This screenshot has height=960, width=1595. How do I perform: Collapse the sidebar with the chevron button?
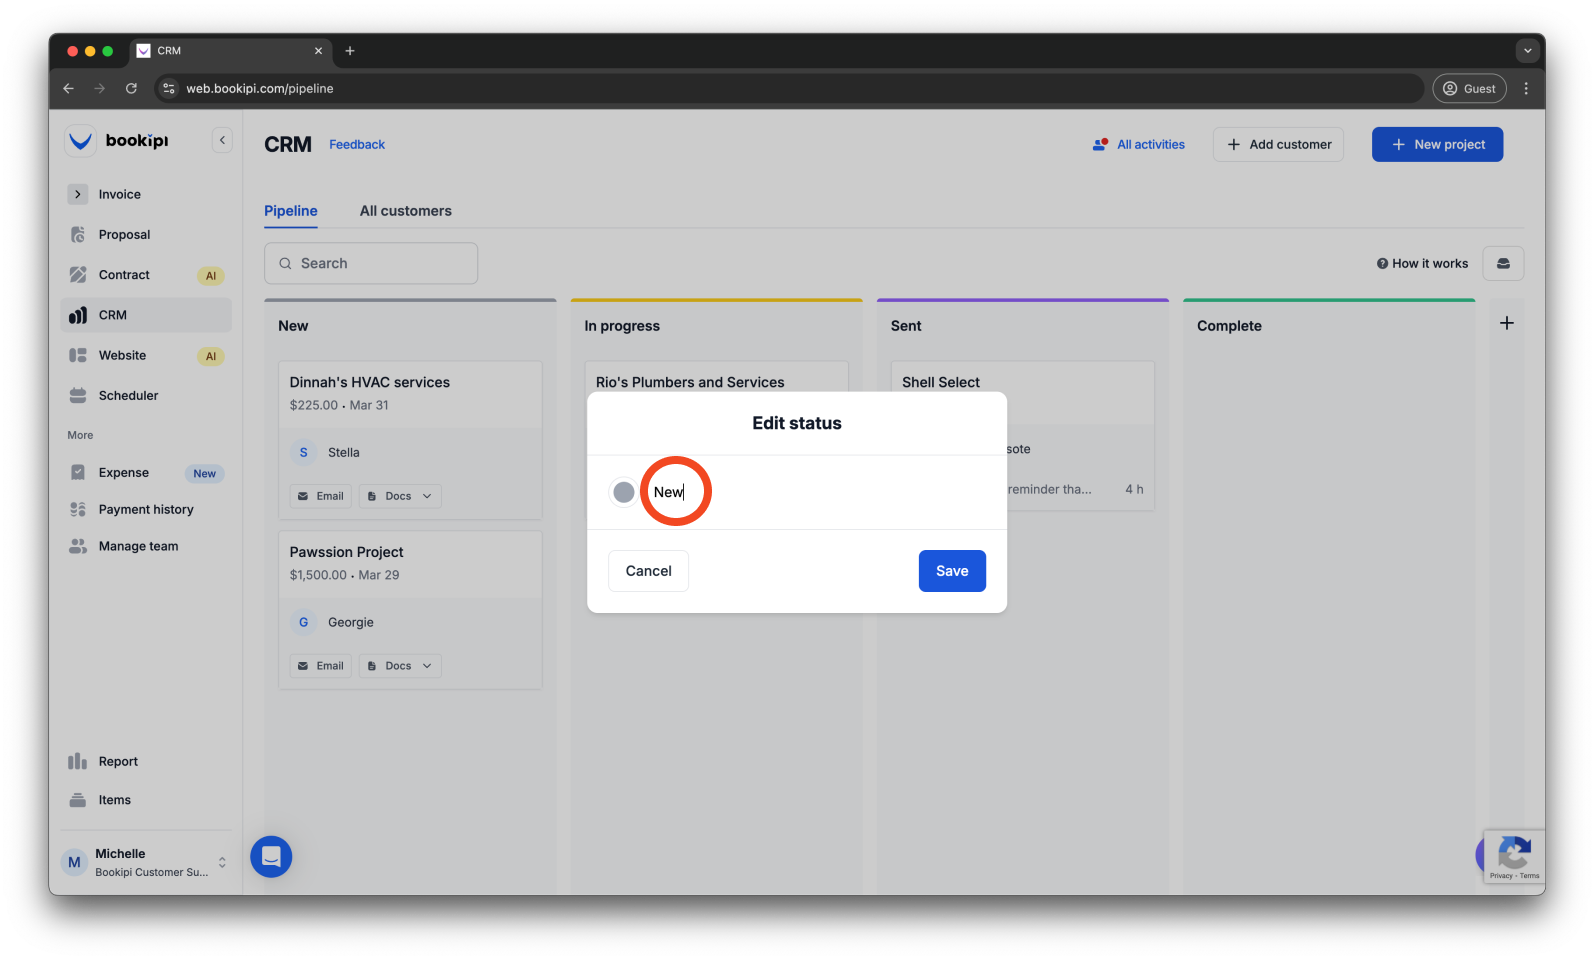222,141
